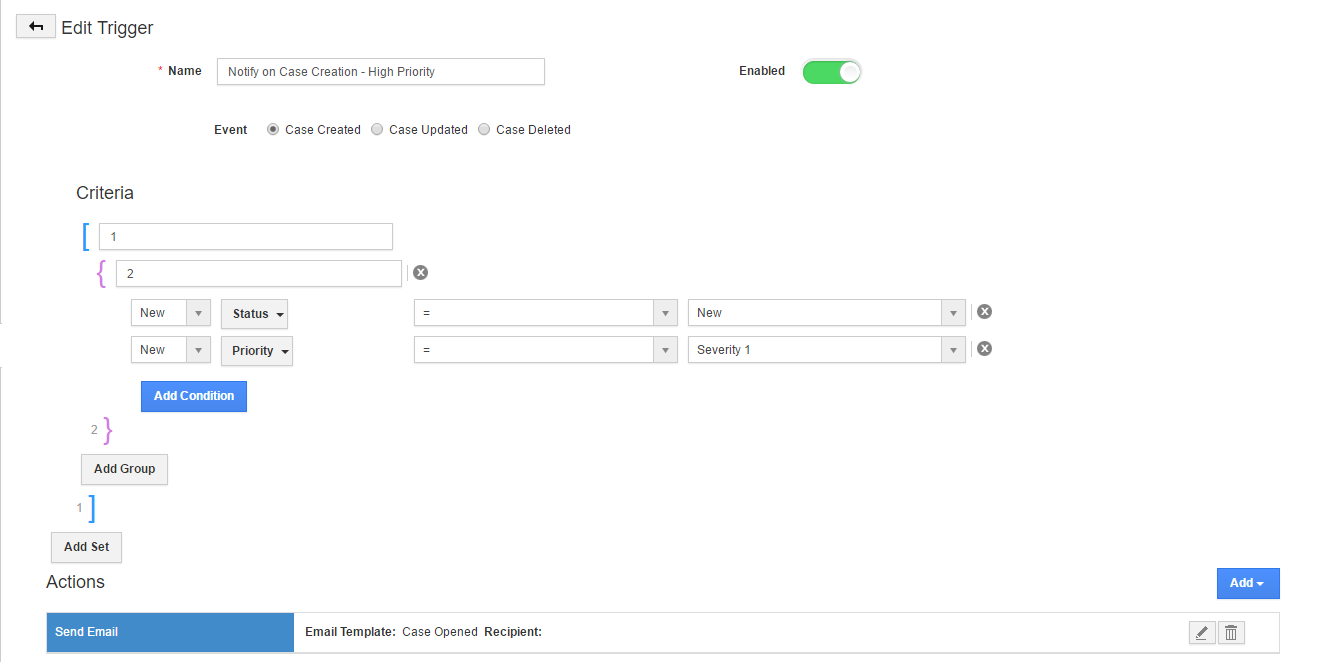
Task: Edit the Send Email action
Action: pyautogui.click(x=1202, y=632)
